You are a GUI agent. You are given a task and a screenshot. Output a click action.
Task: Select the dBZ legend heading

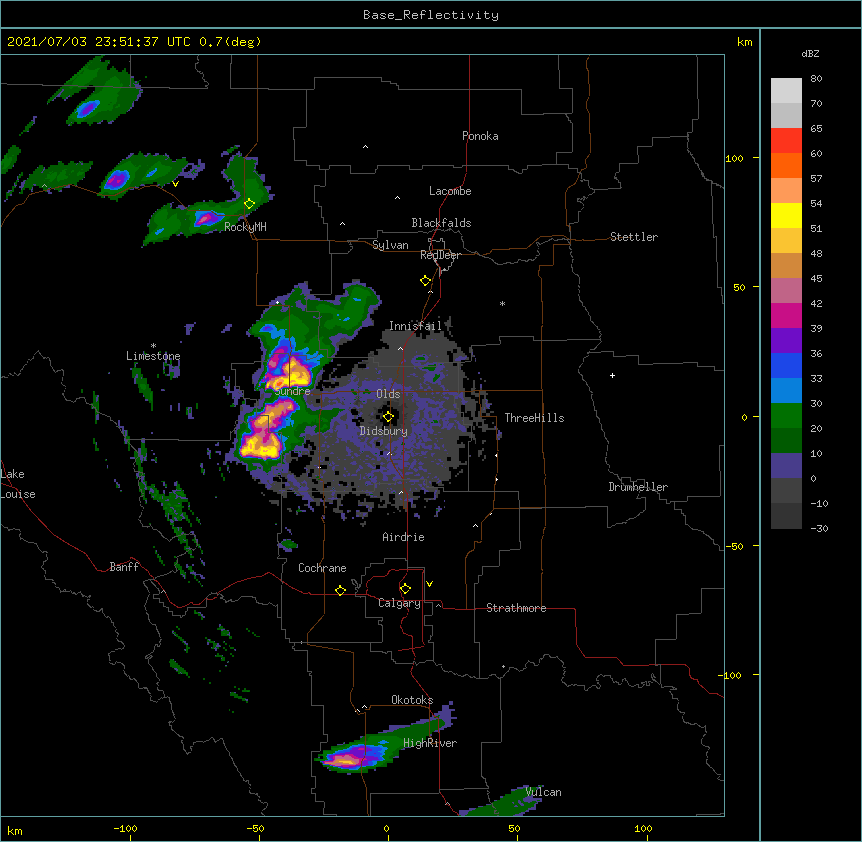[x=810, y=53]
